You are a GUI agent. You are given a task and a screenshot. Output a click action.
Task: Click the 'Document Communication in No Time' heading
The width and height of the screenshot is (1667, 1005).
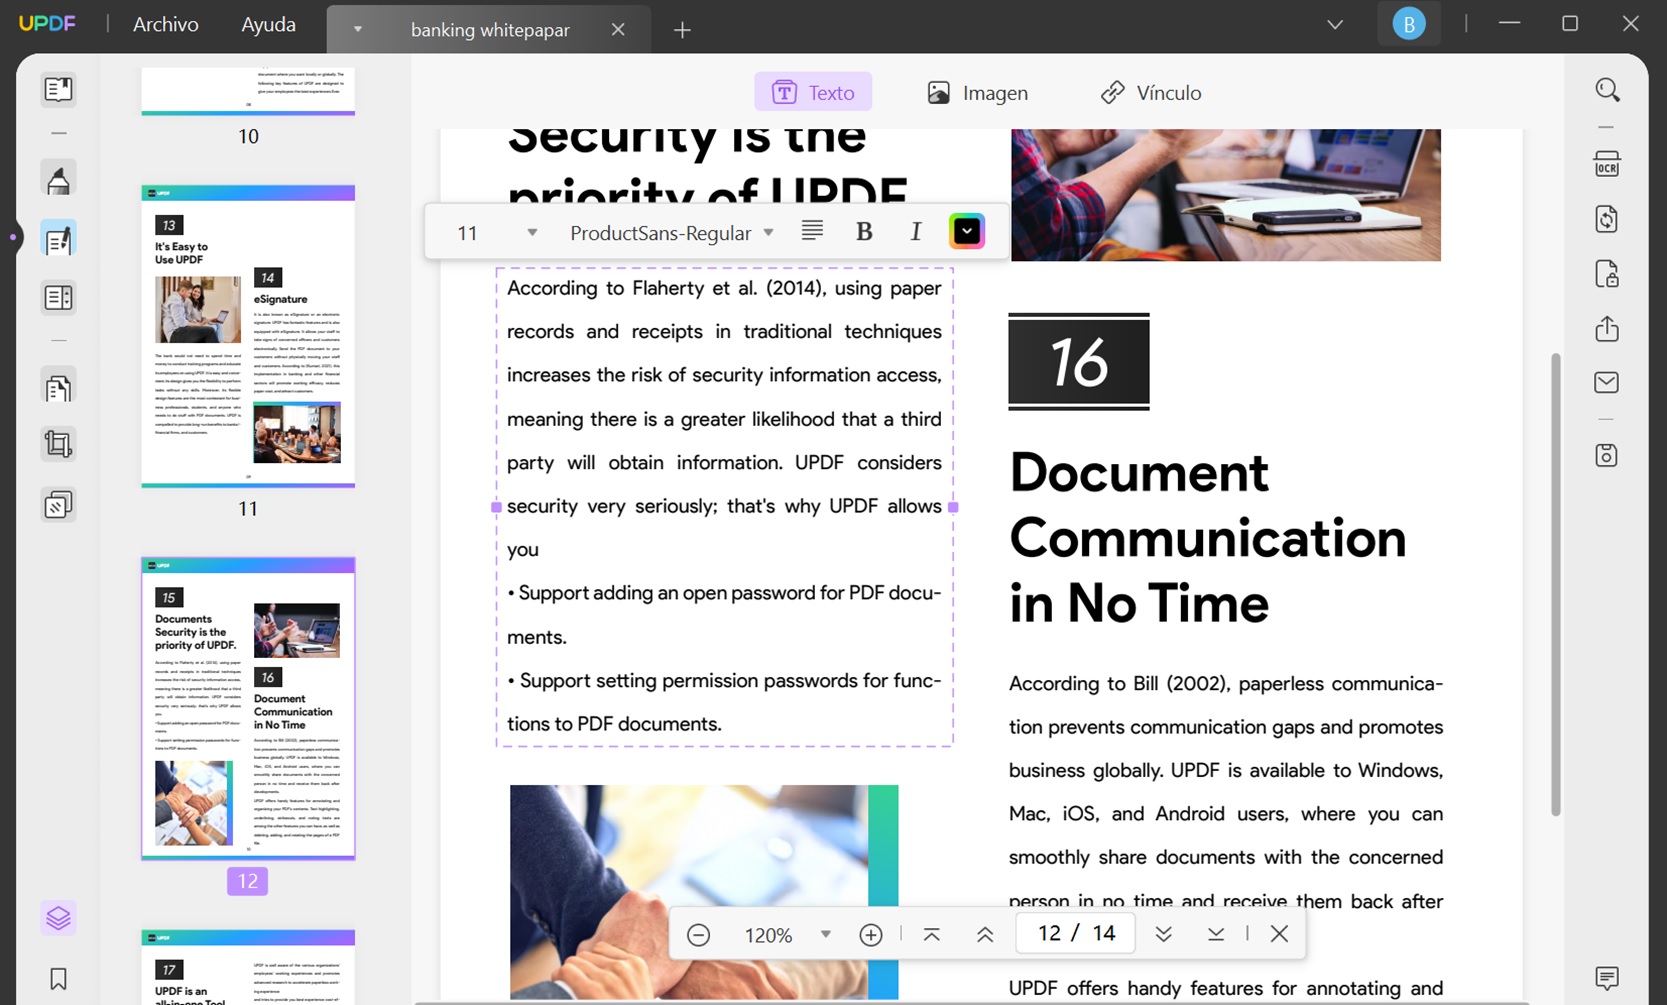(x=1208, y=538)
